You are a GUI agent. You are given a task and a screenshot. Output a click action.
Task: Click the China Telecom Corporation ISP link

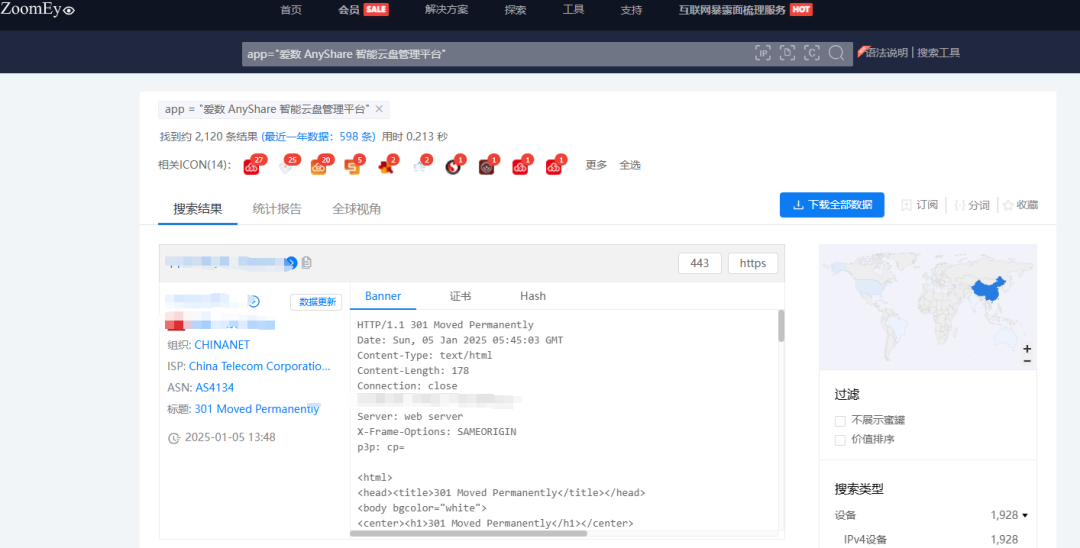(x=260, y=366)
